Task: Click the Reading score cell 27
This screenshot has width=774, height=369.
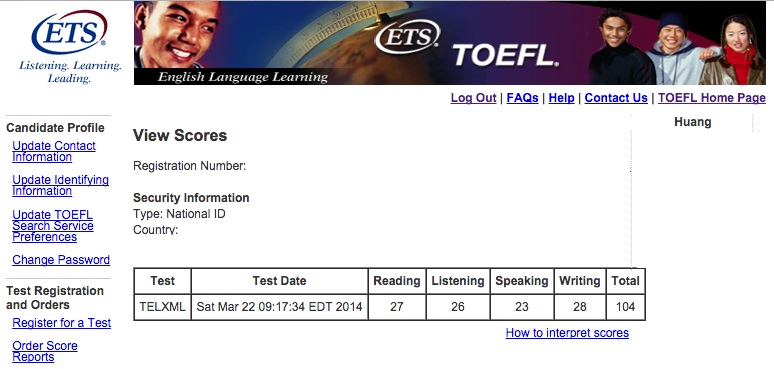Action: (x=396, y=307)
